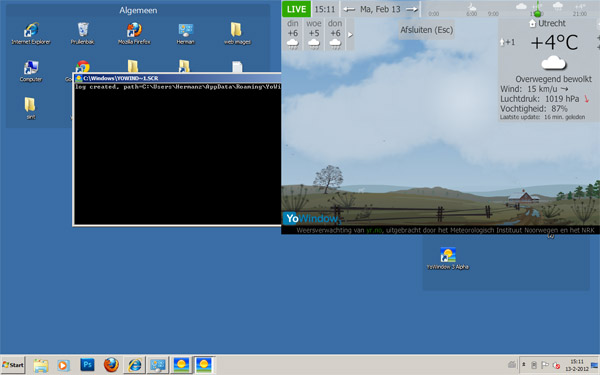Viewport: 600px width, 375px height.
Task: Open the taskbar clock showing 13-2-2012
Action: pyautogui.click(x=577, y=365)
